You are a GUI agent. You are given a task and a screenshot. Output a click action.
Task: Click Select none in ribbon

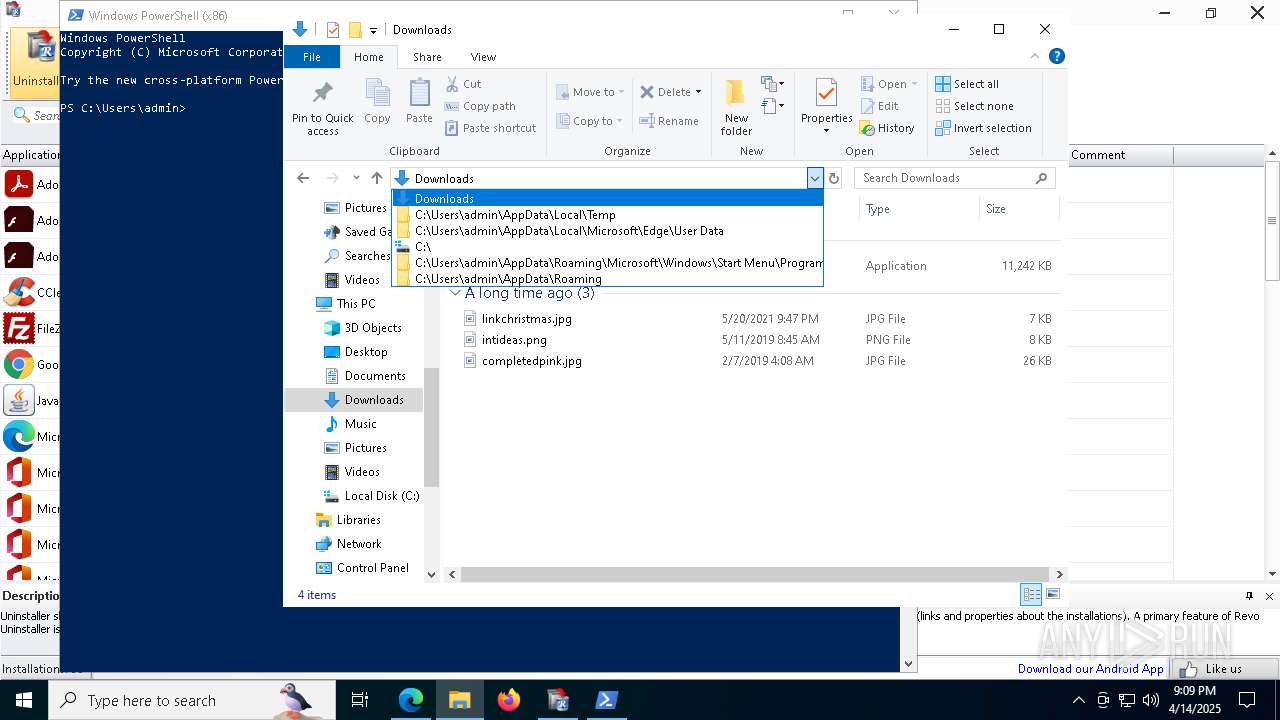point(974,106)
